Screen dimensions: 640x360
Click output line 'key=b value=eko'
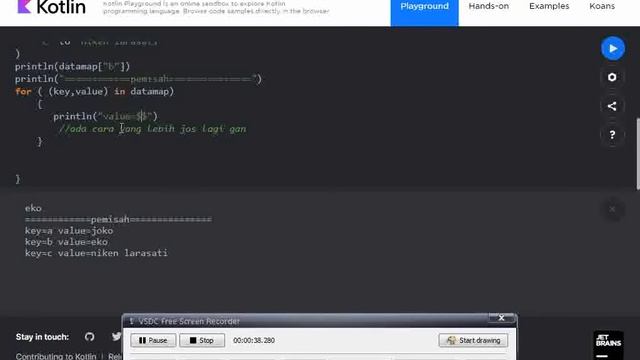[66, 242]
